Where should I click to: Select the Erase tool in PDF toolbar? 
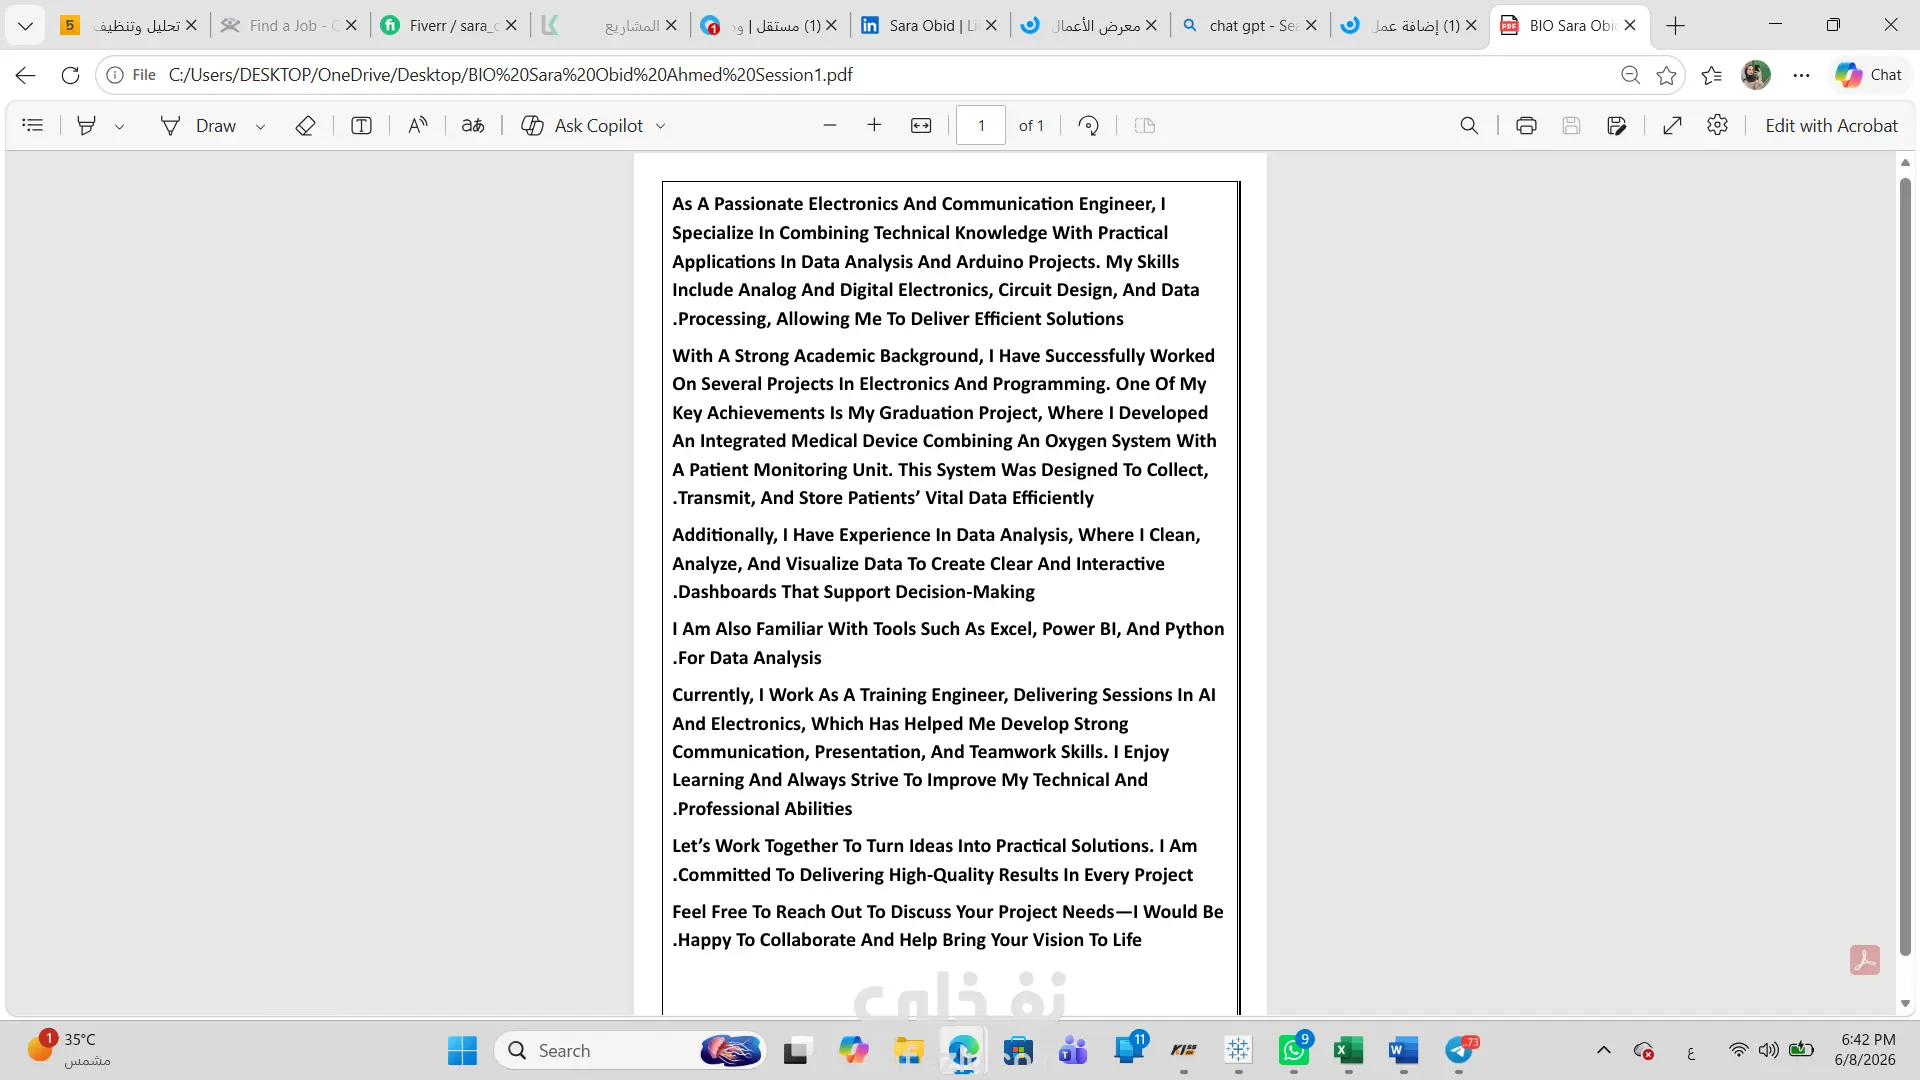(x=306, y=125)
